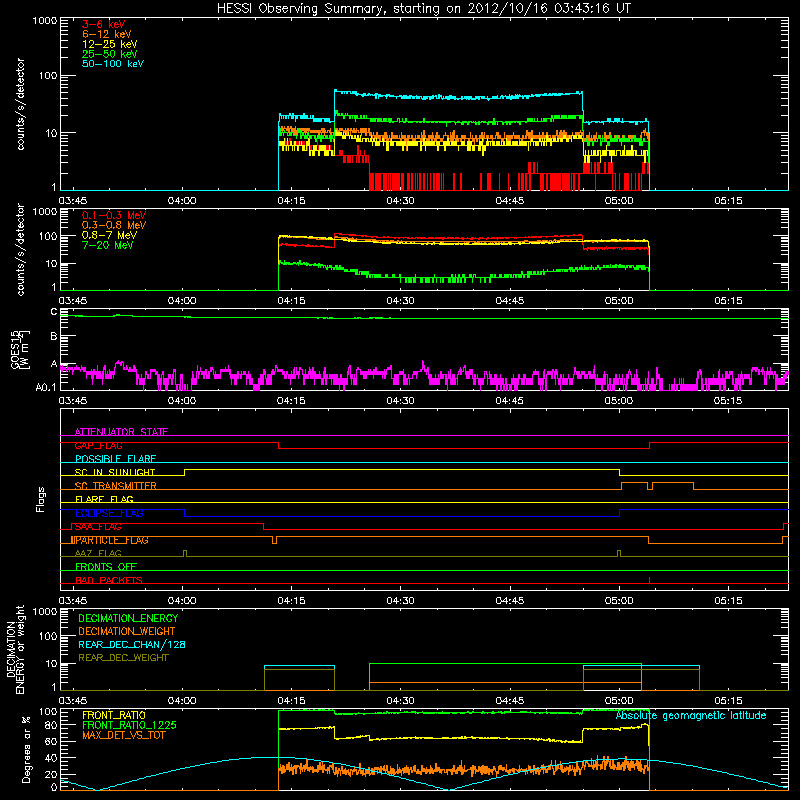Image resolution: width=800 pixels, height=800 pixels.
Task: Click the top panel counts/s/detector axis label
Action: pos(20,104)
